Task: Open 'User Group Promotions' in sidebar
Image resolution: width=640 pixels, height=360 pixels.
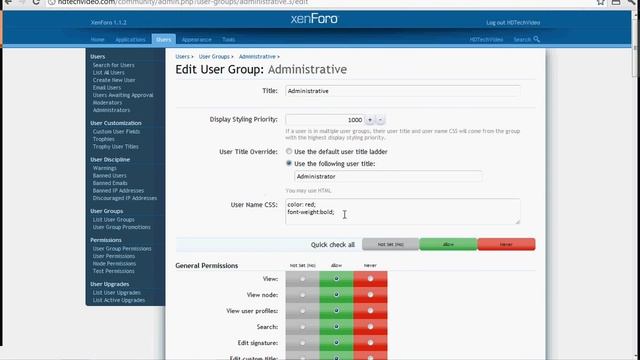Action: 122,227
